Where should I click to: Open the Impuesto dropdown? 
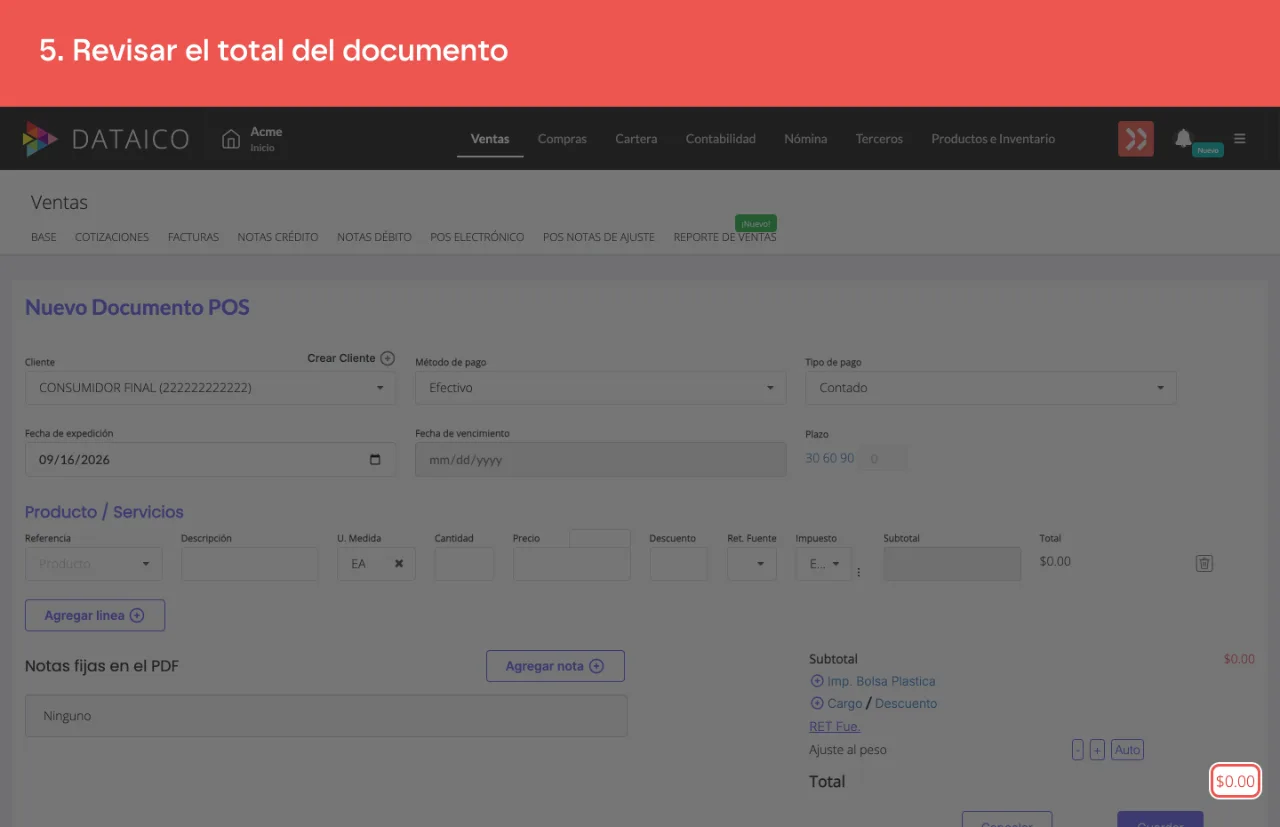click(824, 564)
